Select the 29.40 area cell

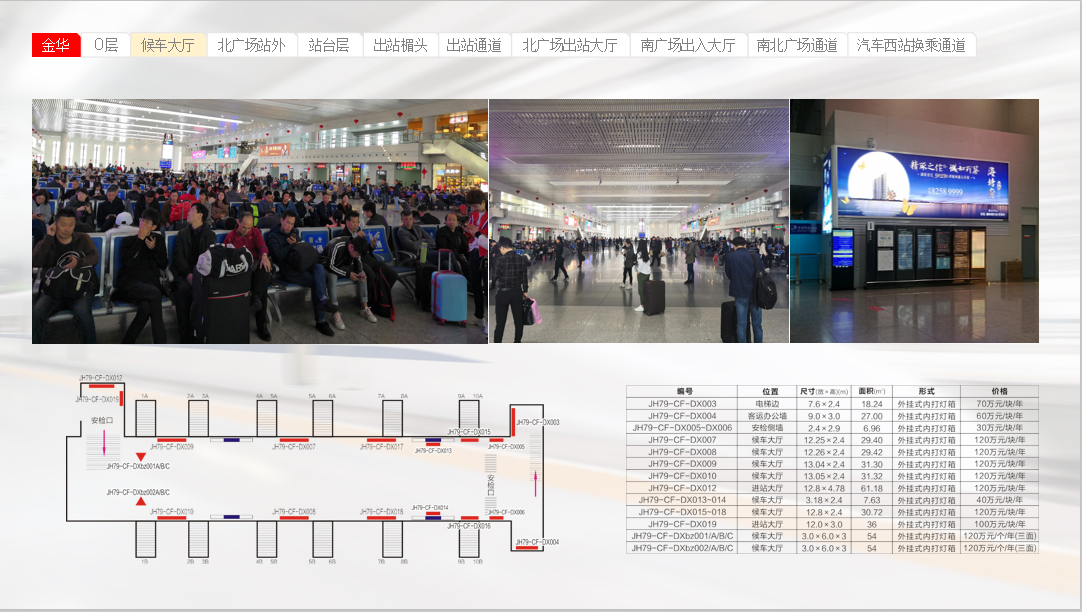point(872,440)
